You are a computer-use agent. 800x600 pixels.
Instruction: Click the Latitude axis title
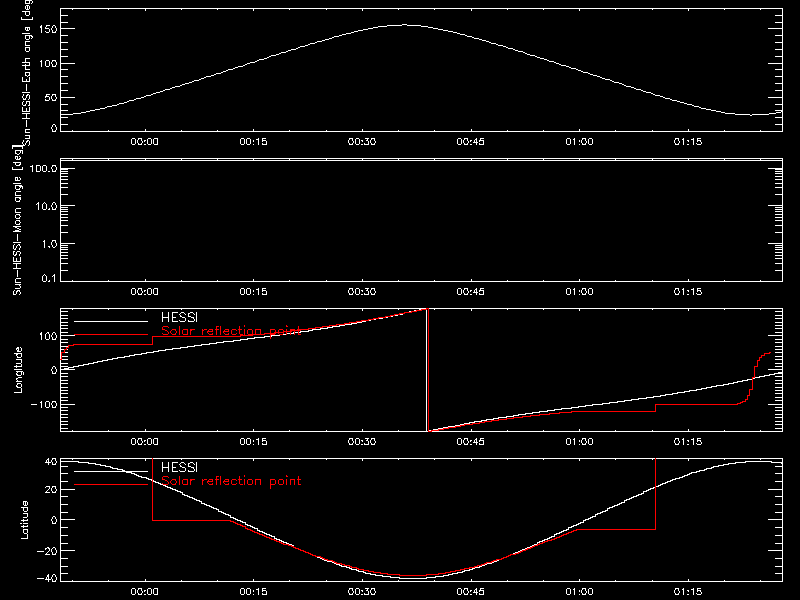(x=24, y=520)
